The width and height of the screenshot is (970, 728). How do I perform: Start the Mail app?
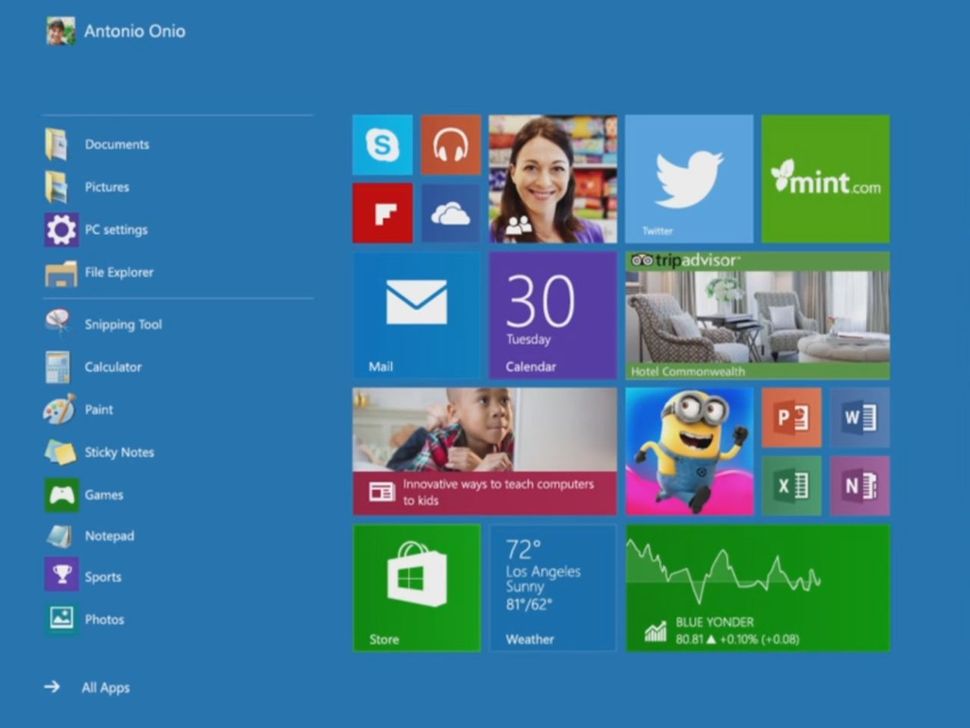[416, 314]
